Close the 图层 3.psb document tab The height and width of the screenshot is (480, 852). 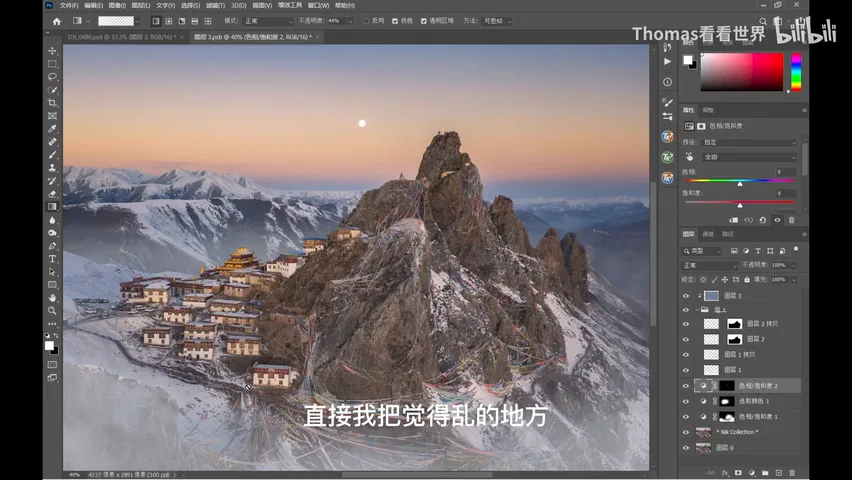(x=317, y=37)
